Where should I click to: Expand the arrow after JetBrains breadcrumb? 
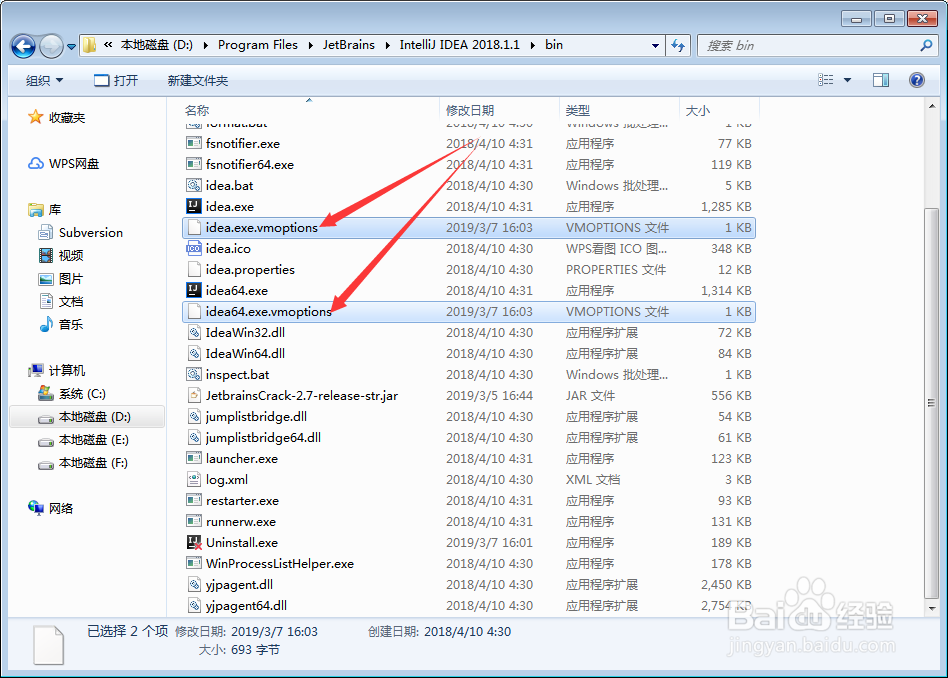coord(388,45)
